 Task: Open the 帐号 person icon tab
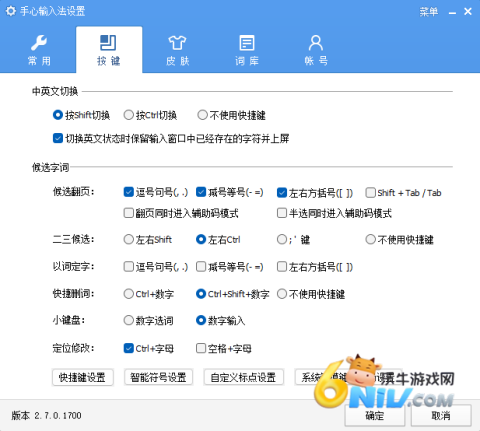coord(316,50)
